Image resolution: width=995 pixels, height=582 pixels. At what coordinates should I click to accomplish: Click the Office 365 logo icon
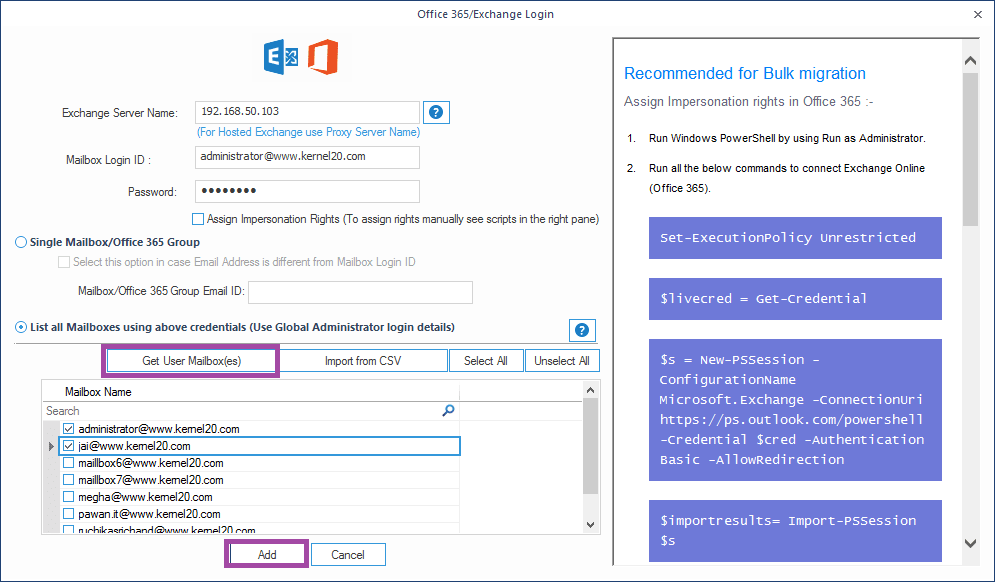pos(322,57)
